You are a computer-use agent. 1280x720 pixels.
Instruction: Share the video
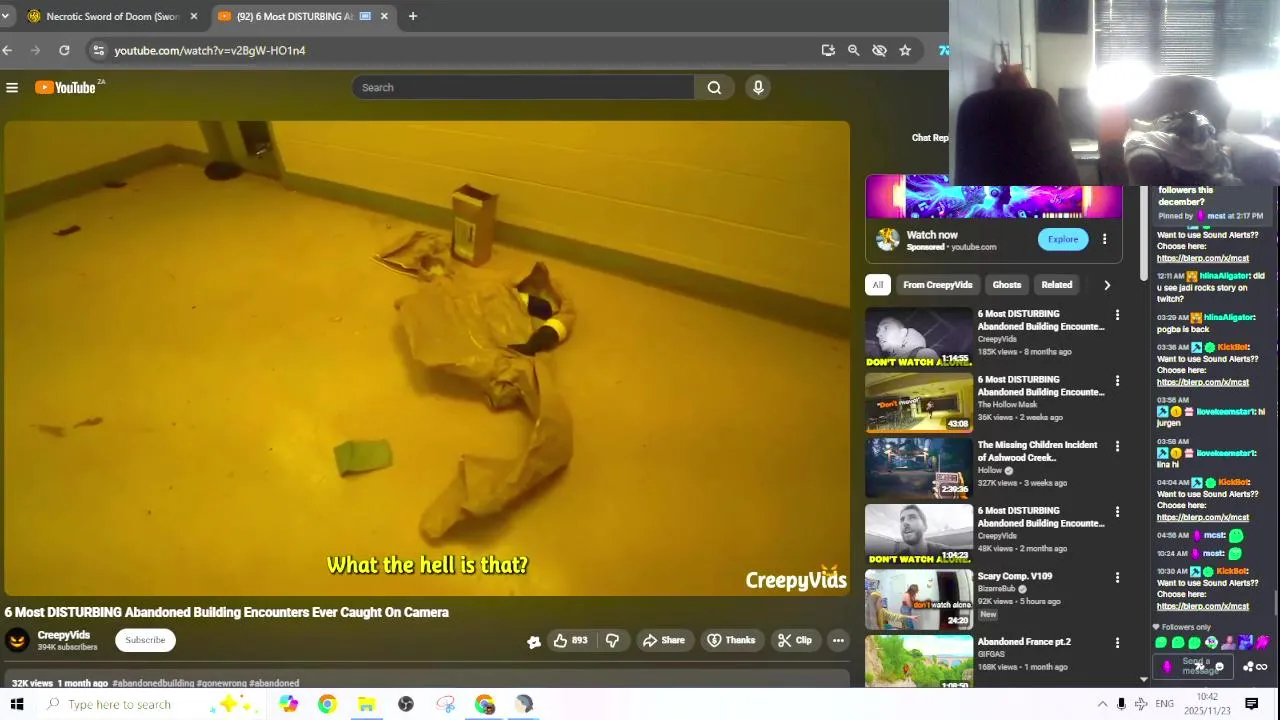[x=664, y=640]
